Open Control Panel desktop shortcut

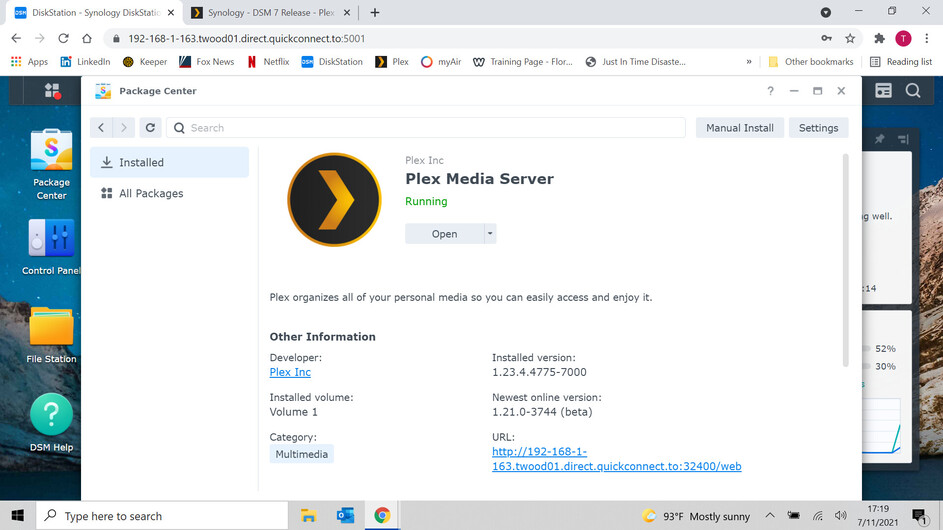tap(51, 247)
